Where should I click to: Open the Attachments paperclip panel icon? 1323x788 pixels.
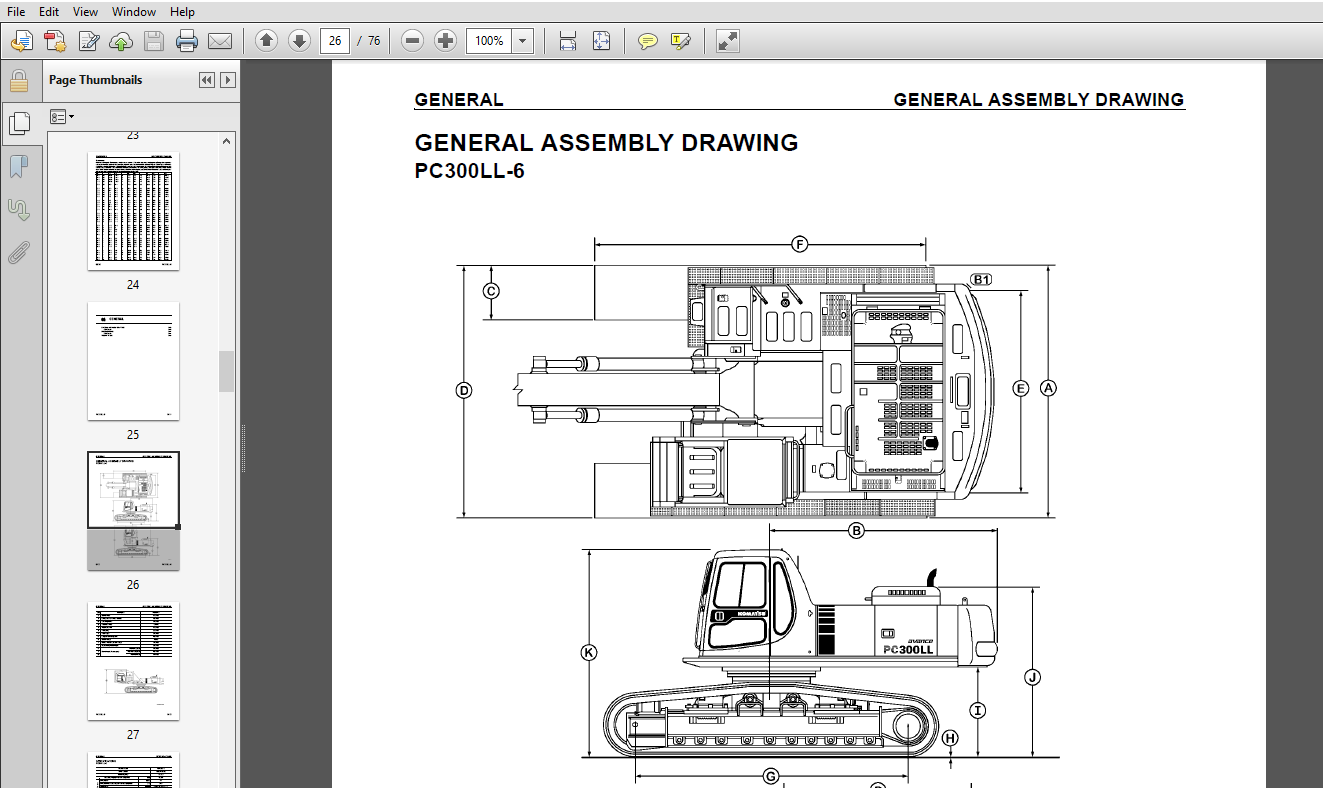(19, 253)
